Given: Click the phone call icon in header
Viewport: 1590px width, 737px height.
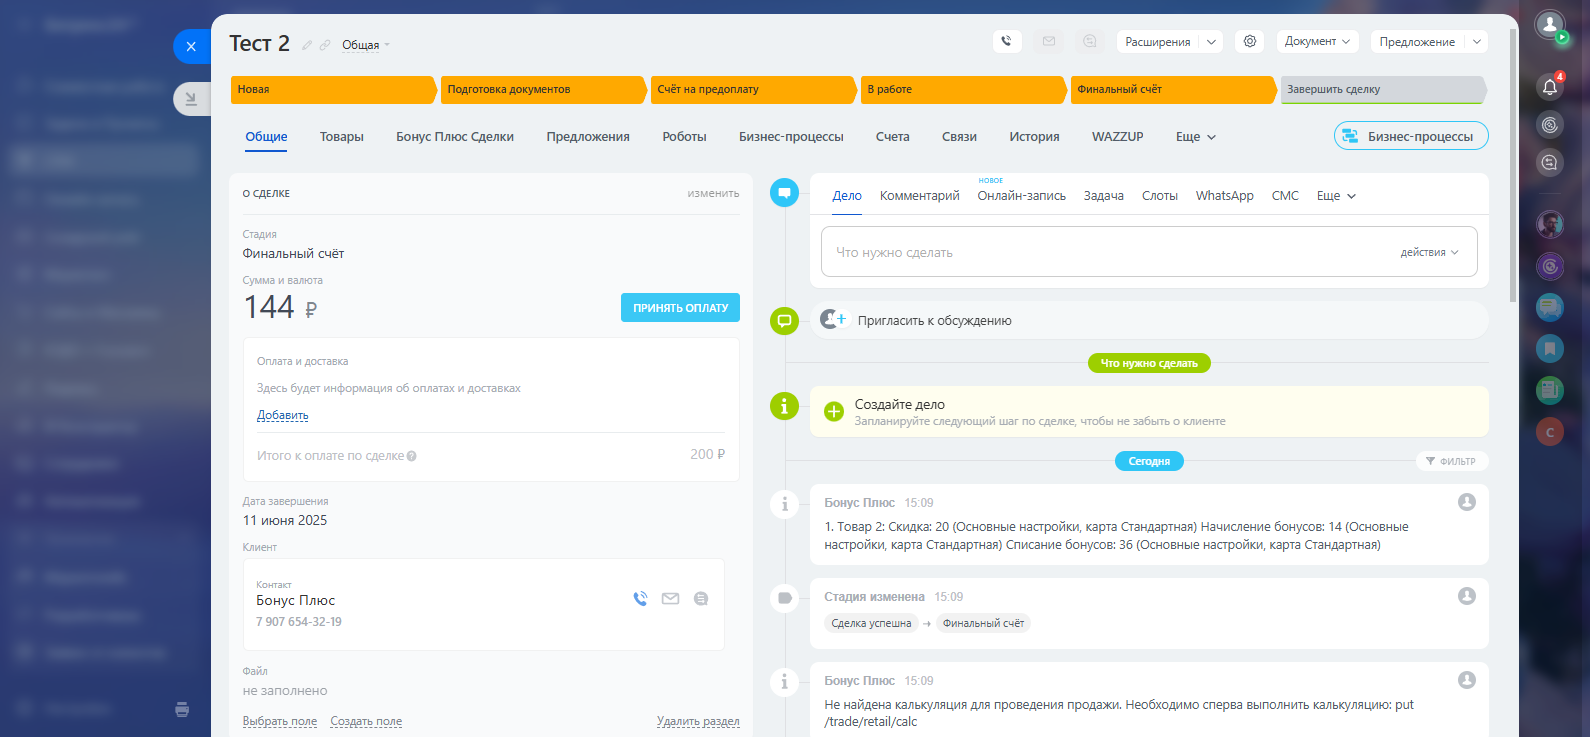Looking at the screenshot, I should click(1006, 41).
